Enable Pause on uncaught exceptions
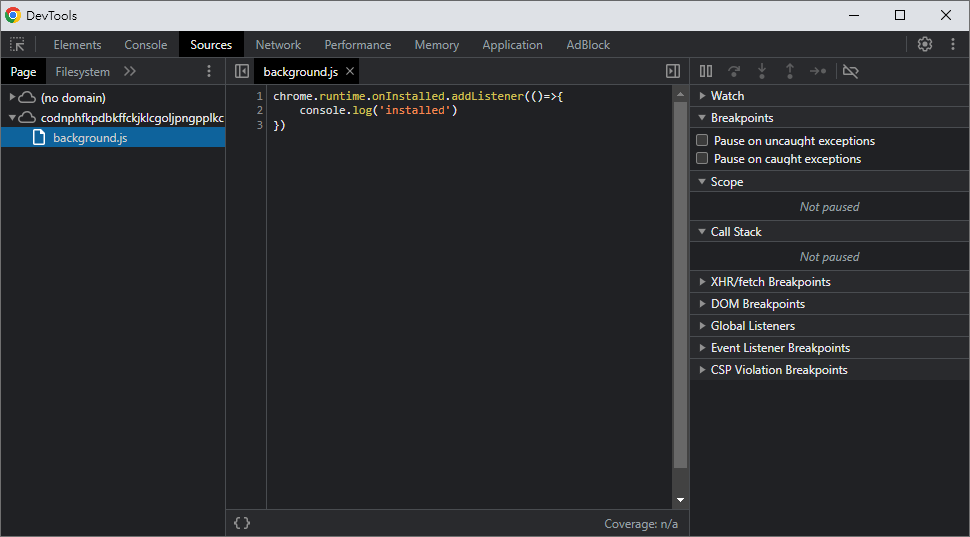970x537 pixels. (702, 141)
